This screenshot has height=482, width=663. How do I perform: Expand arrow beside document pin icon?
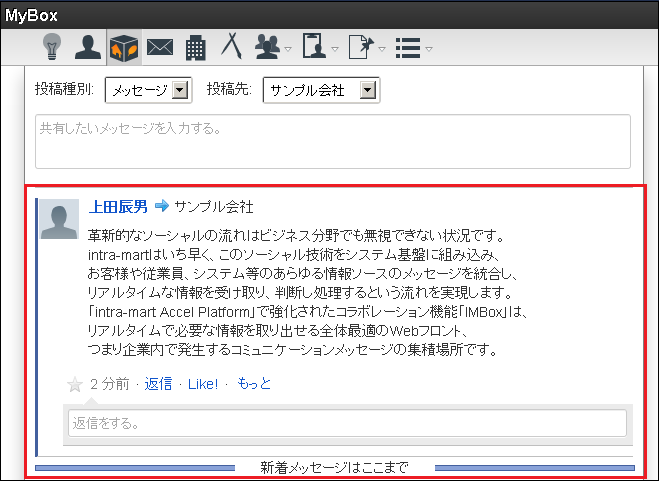[382, 49]
